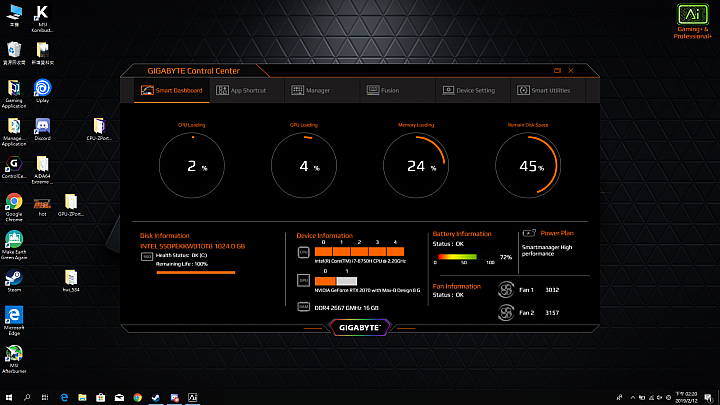Viewport: 720px width, 405px height.
Task: Open MSI Kombustor desktop shortcut
Action: pos(42,18)
